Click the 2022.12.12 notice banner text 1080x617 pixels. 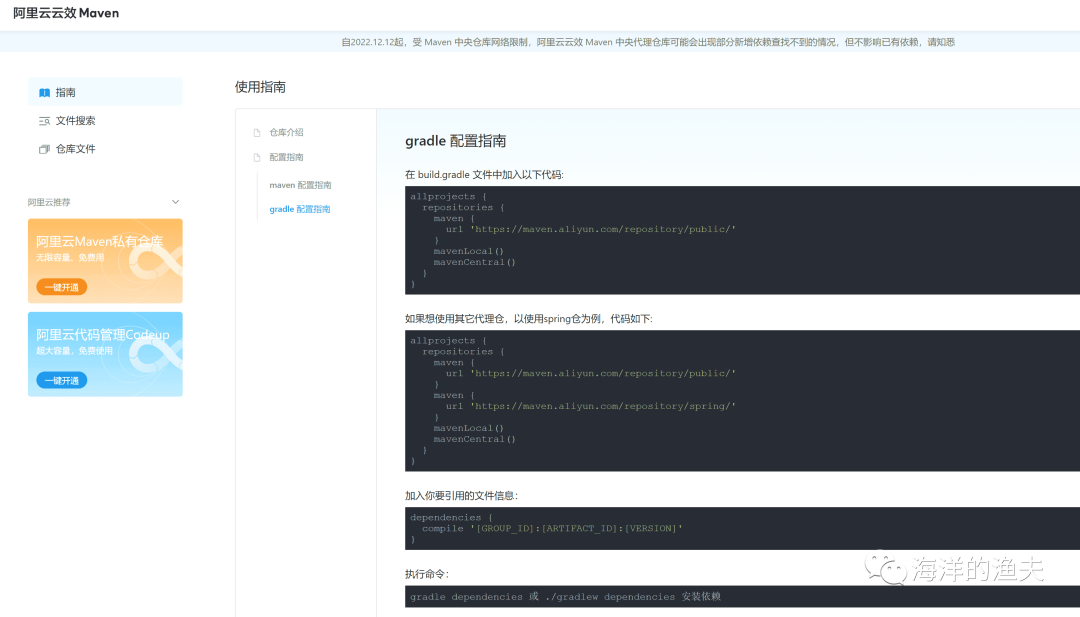(648, 42)
